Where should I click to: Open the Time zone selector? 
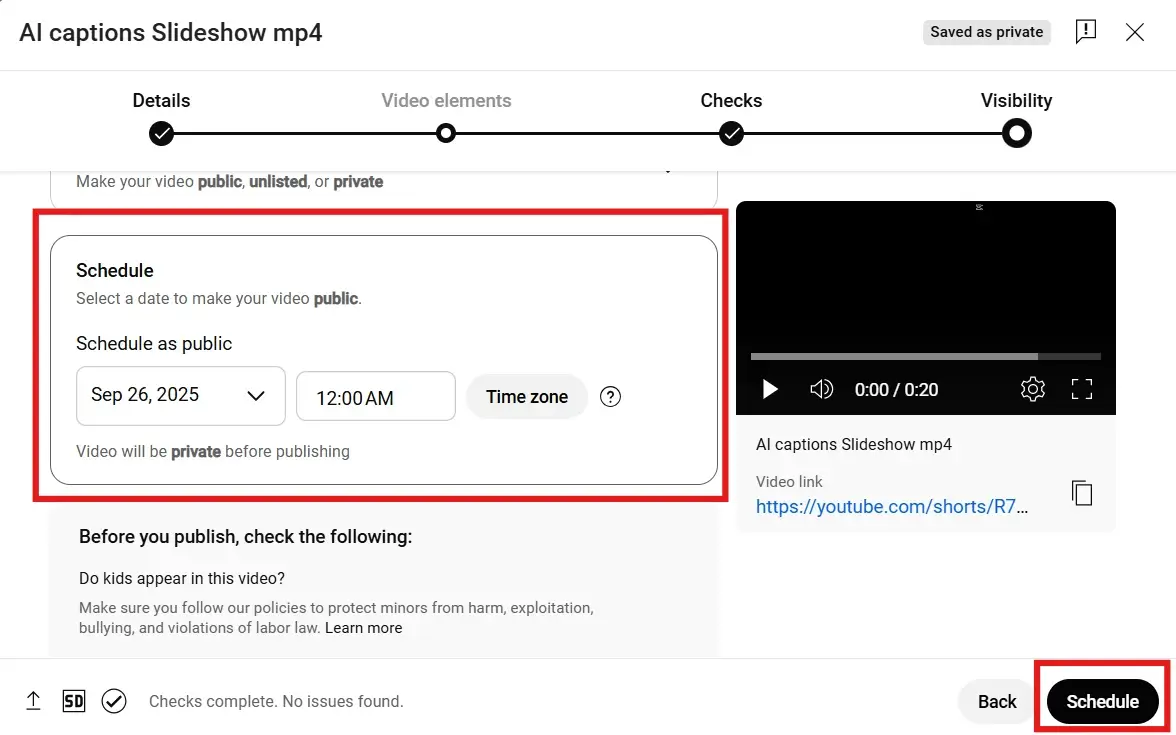coord(526,397)
